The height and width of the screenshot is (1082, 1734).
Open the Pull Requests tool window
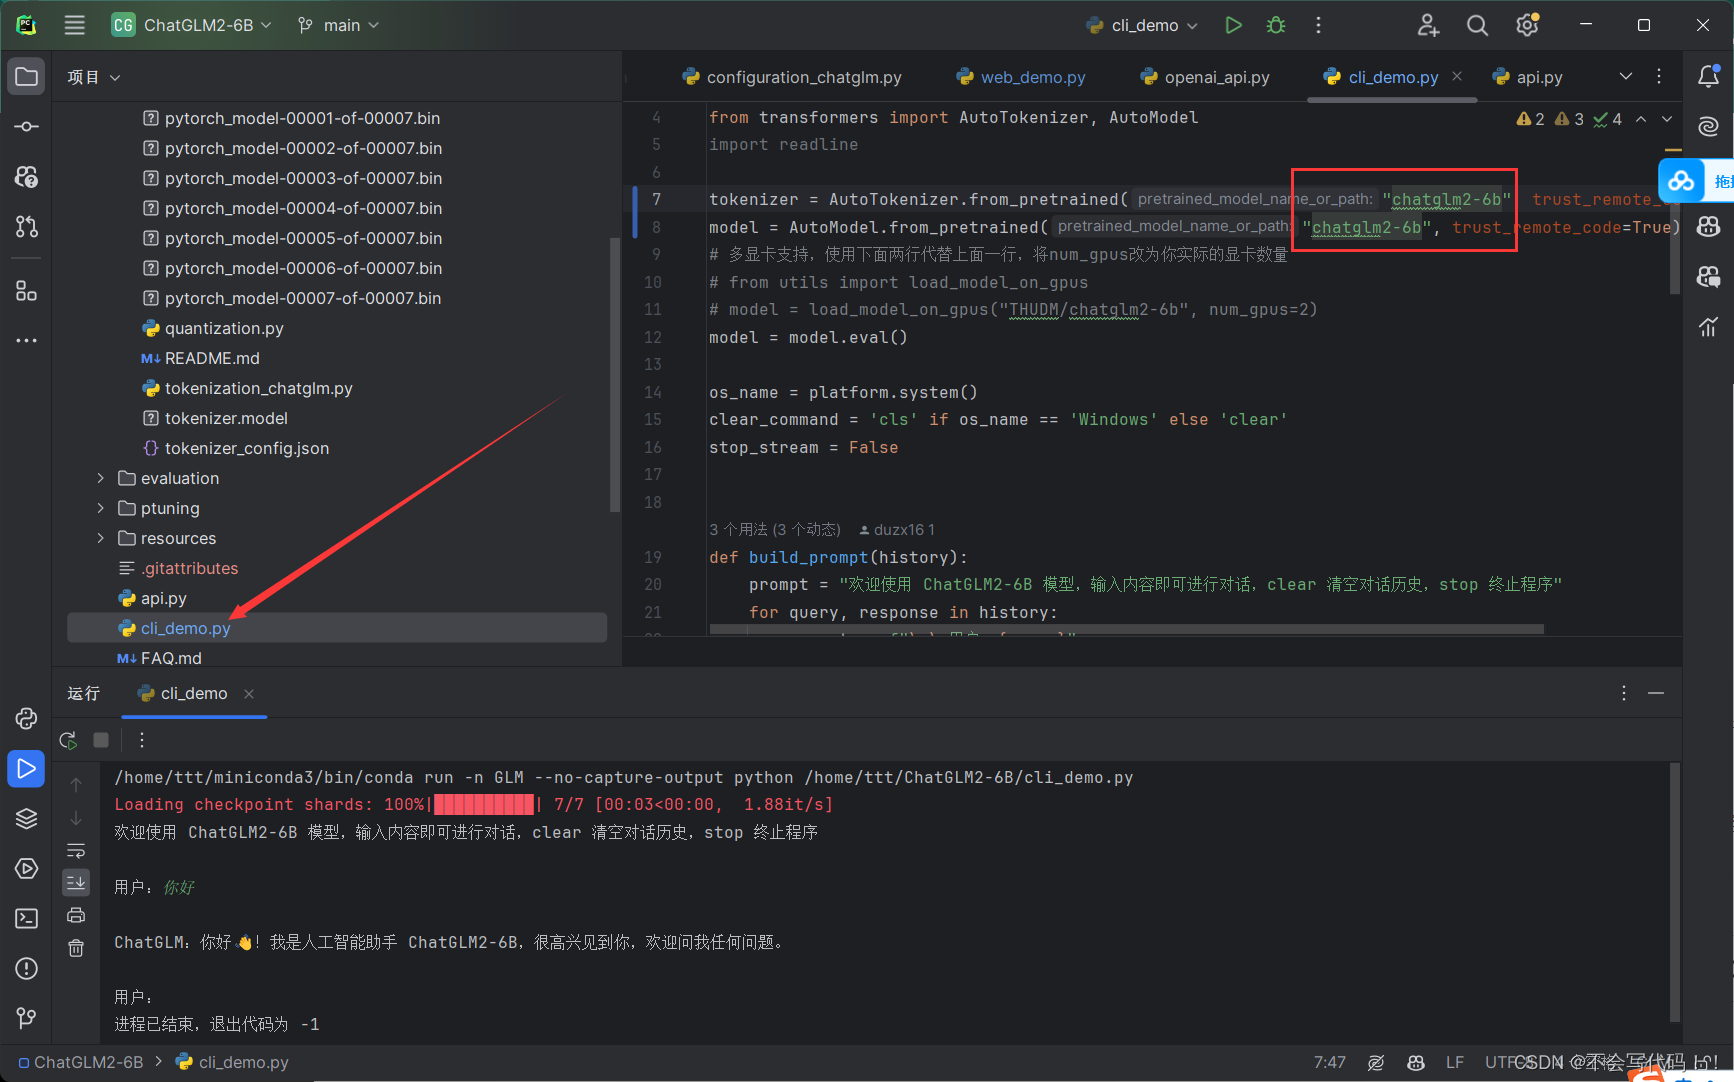click(x=27, y=227)
